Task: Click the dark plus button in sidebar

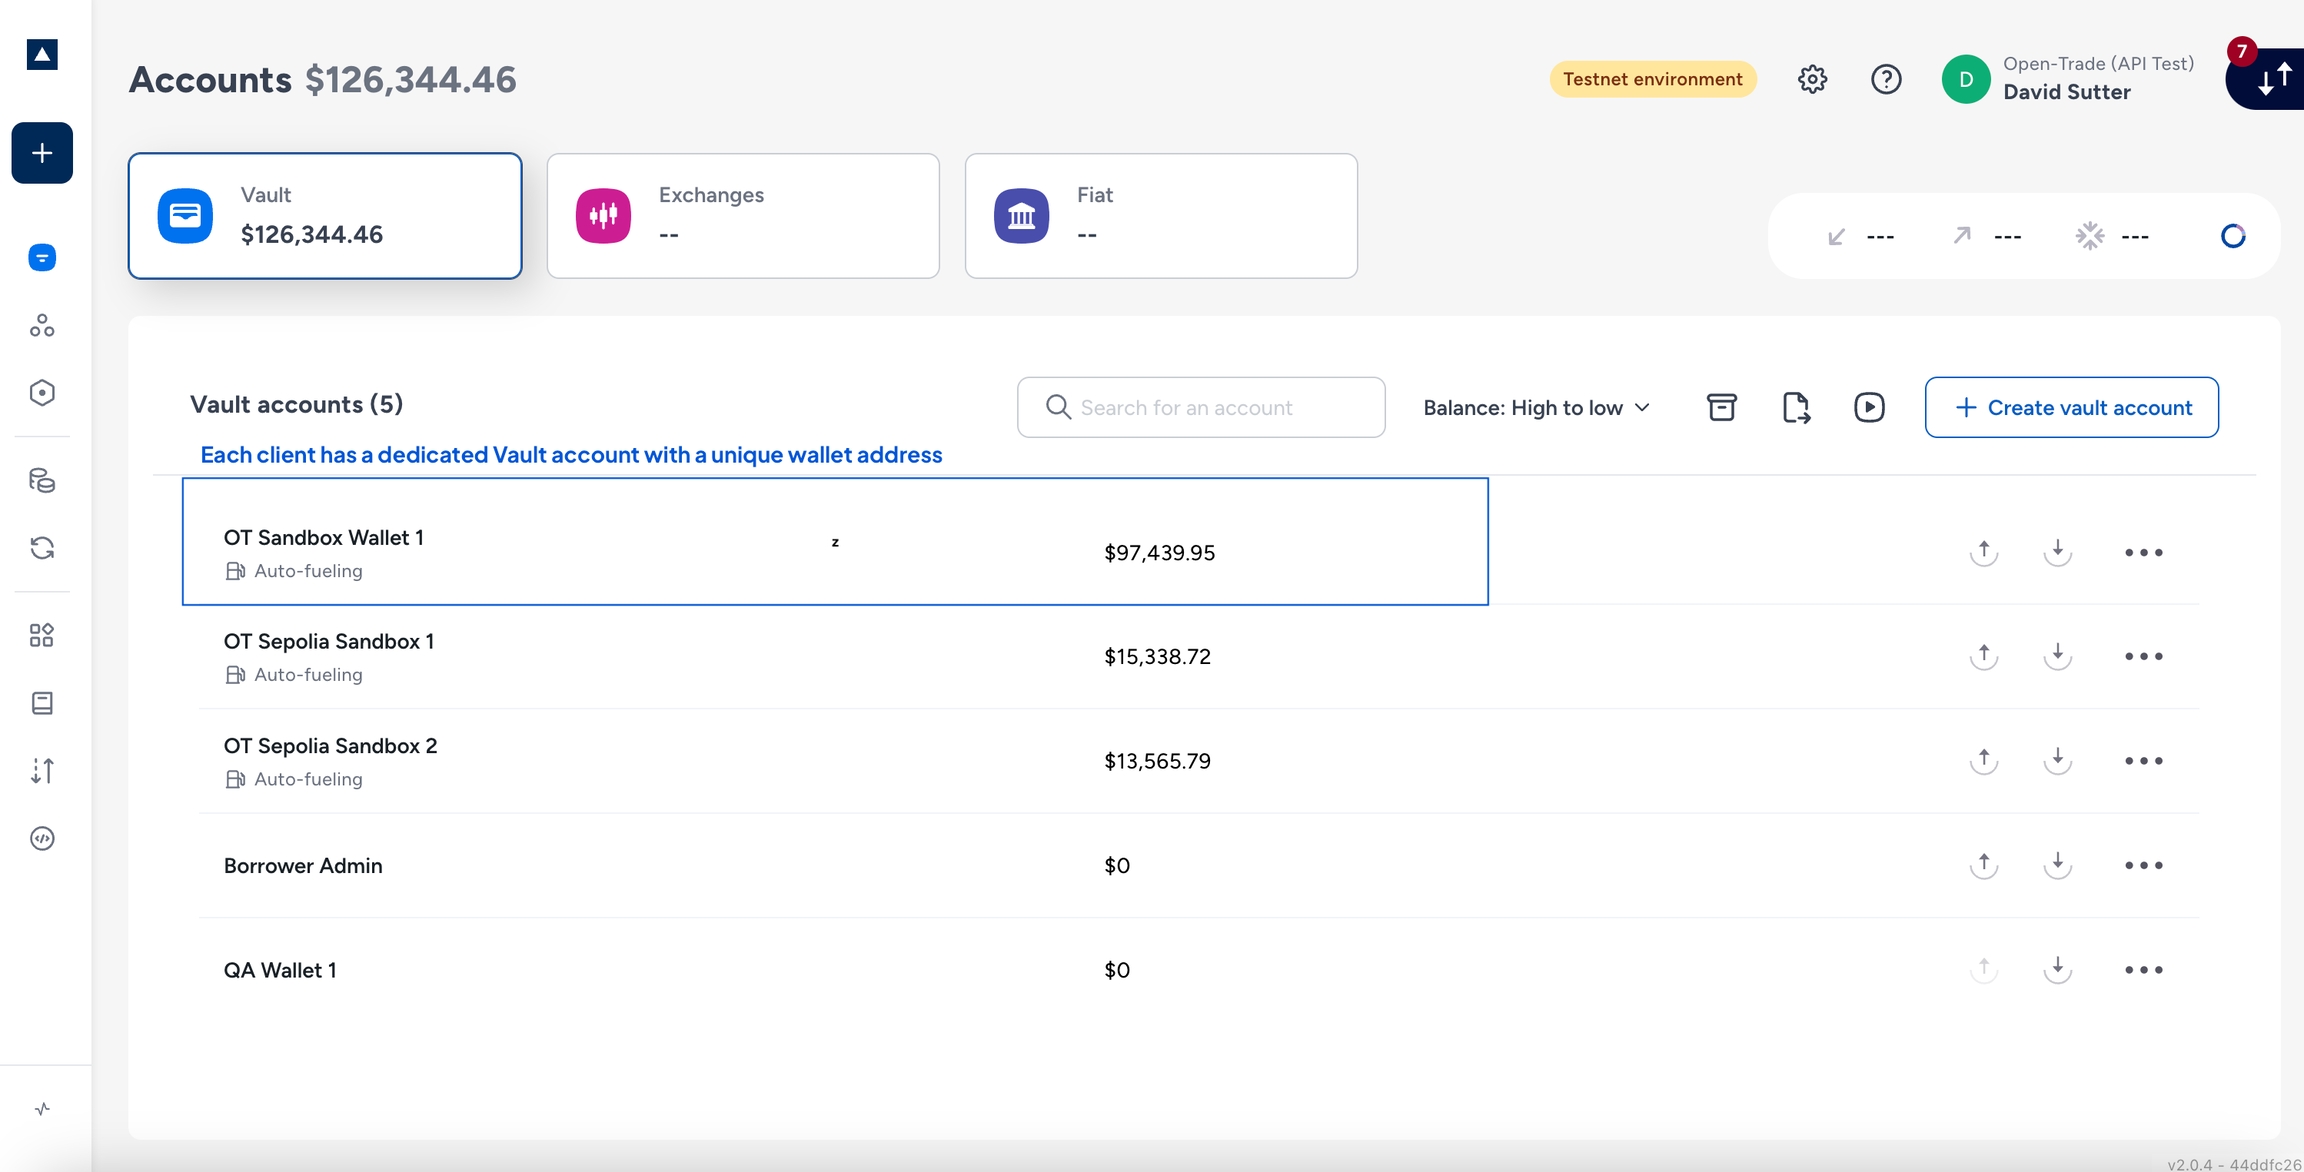Action: (x=42, y=153)
